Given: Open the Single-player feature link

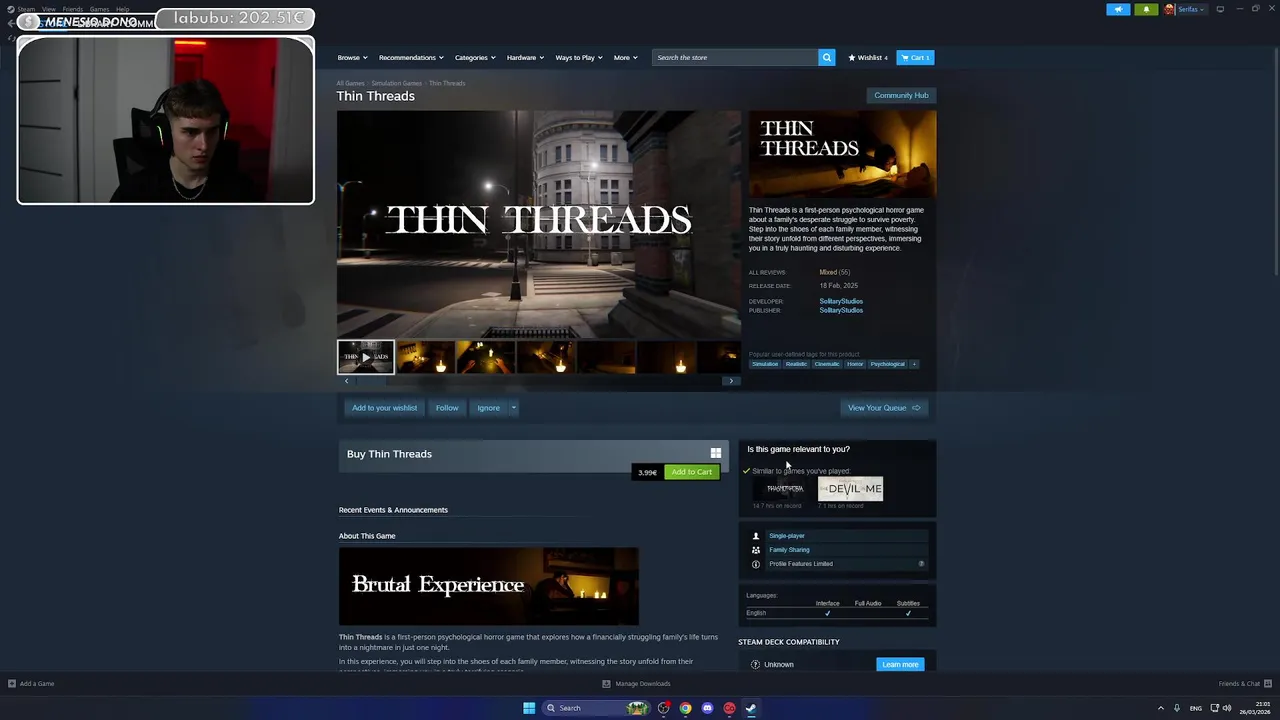Looking at the screenshot, I should 786,536.
